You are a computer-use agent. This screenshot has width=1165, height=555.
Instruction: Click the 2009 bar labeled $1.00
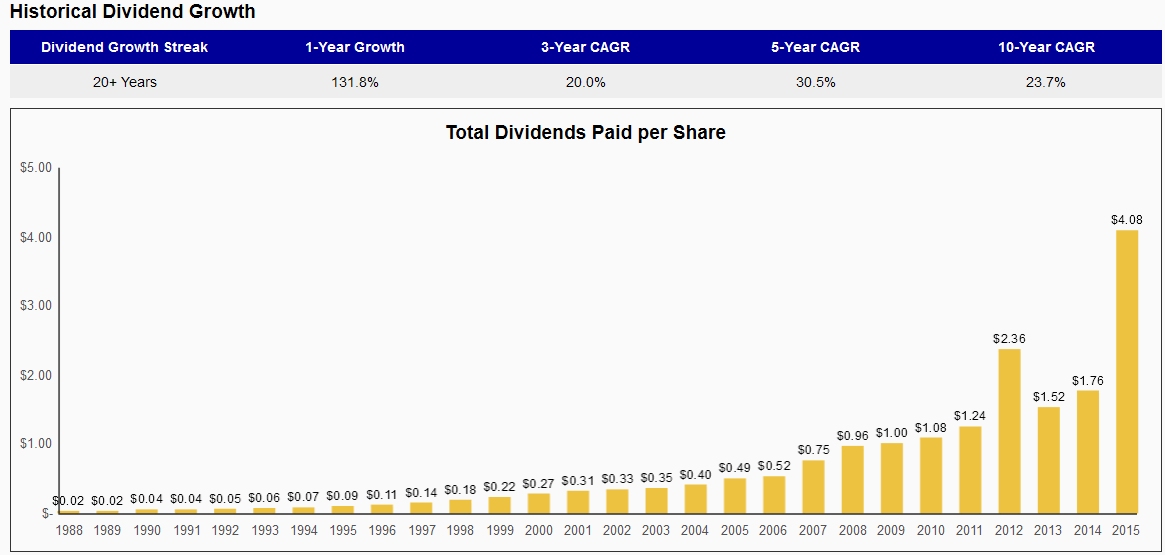point(892,478)
